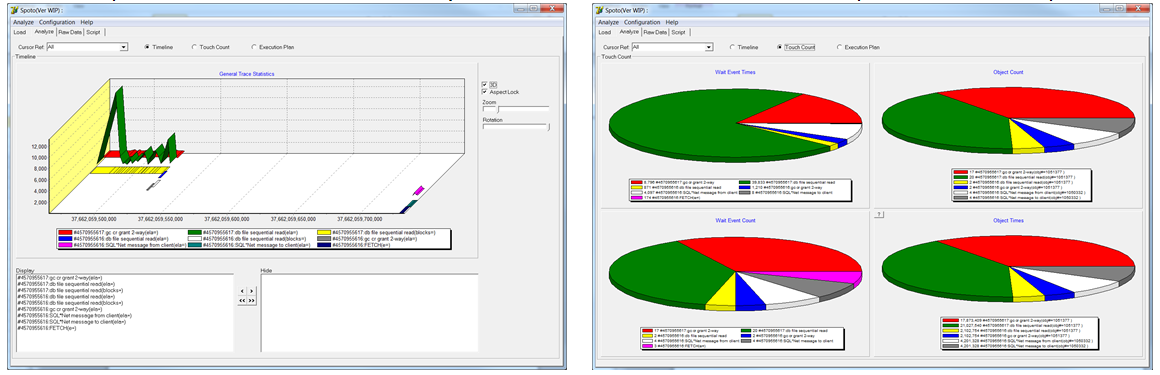Toggle the 3D checkbox
Image resolution: width=1160 pixels, height=375 pixels.
(x=485, y=84)
